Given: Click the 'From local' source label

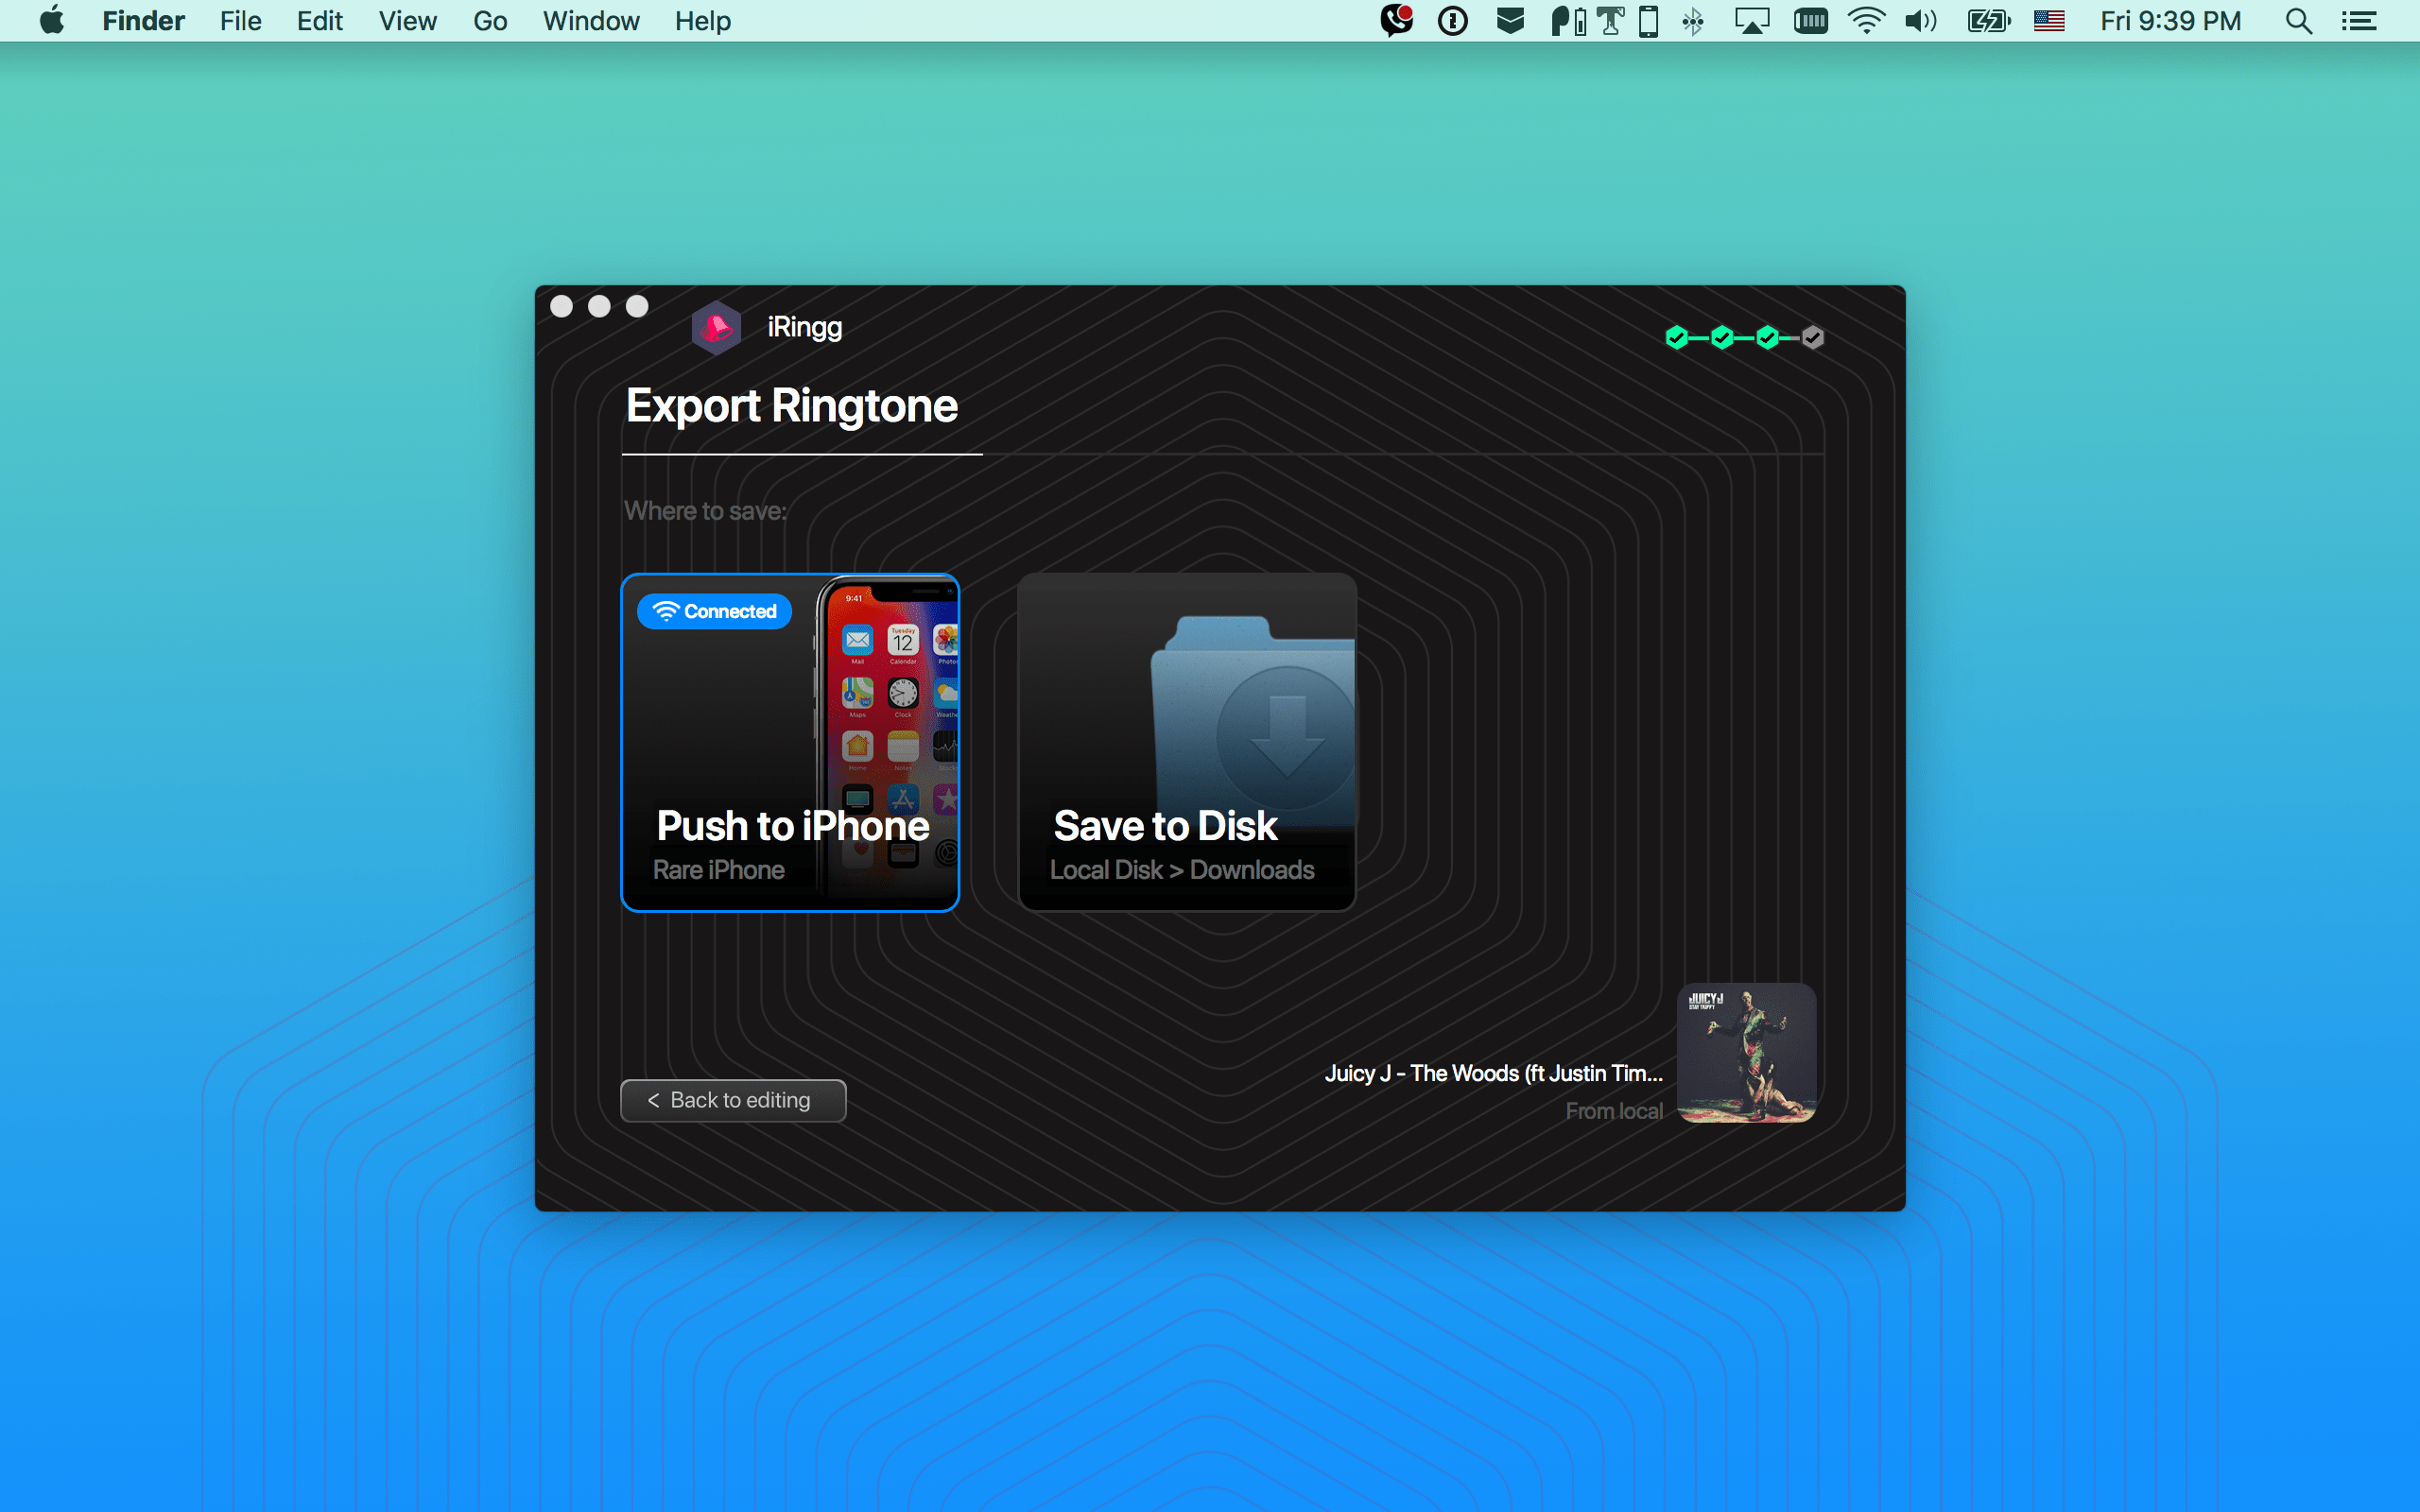Looking at the screenshot, I should (1614, 1111).
